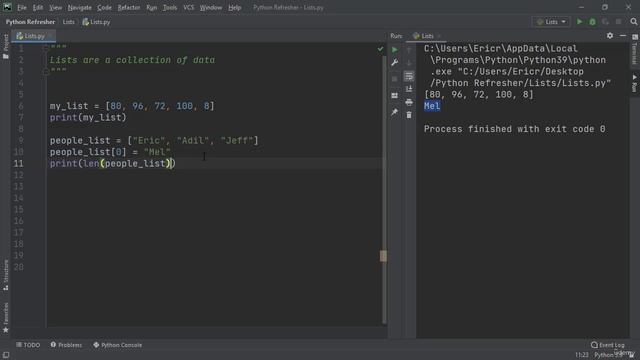The width and height of the screenshot is (640, 360).
Task: Restore layout icon in Run panel
Action: coord(394,96)
